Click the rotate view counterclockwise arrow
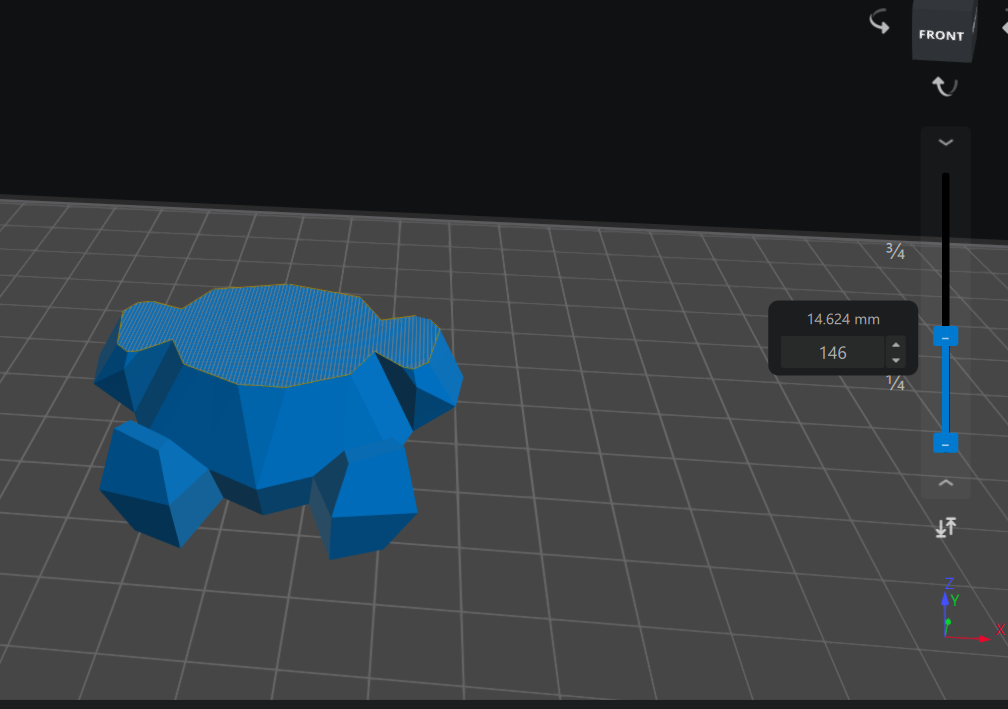Viewport: 1008px width, 709px height. 879,22
